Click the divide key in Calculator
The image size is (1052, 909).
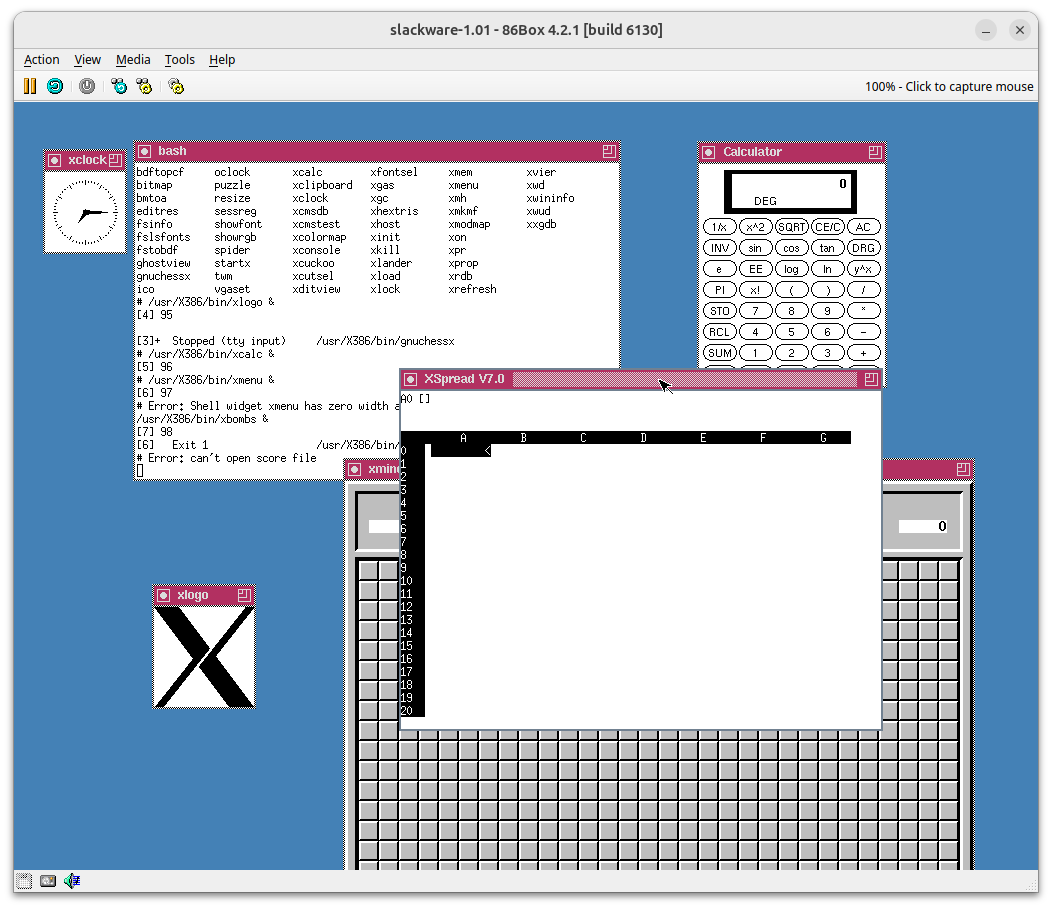863,290
